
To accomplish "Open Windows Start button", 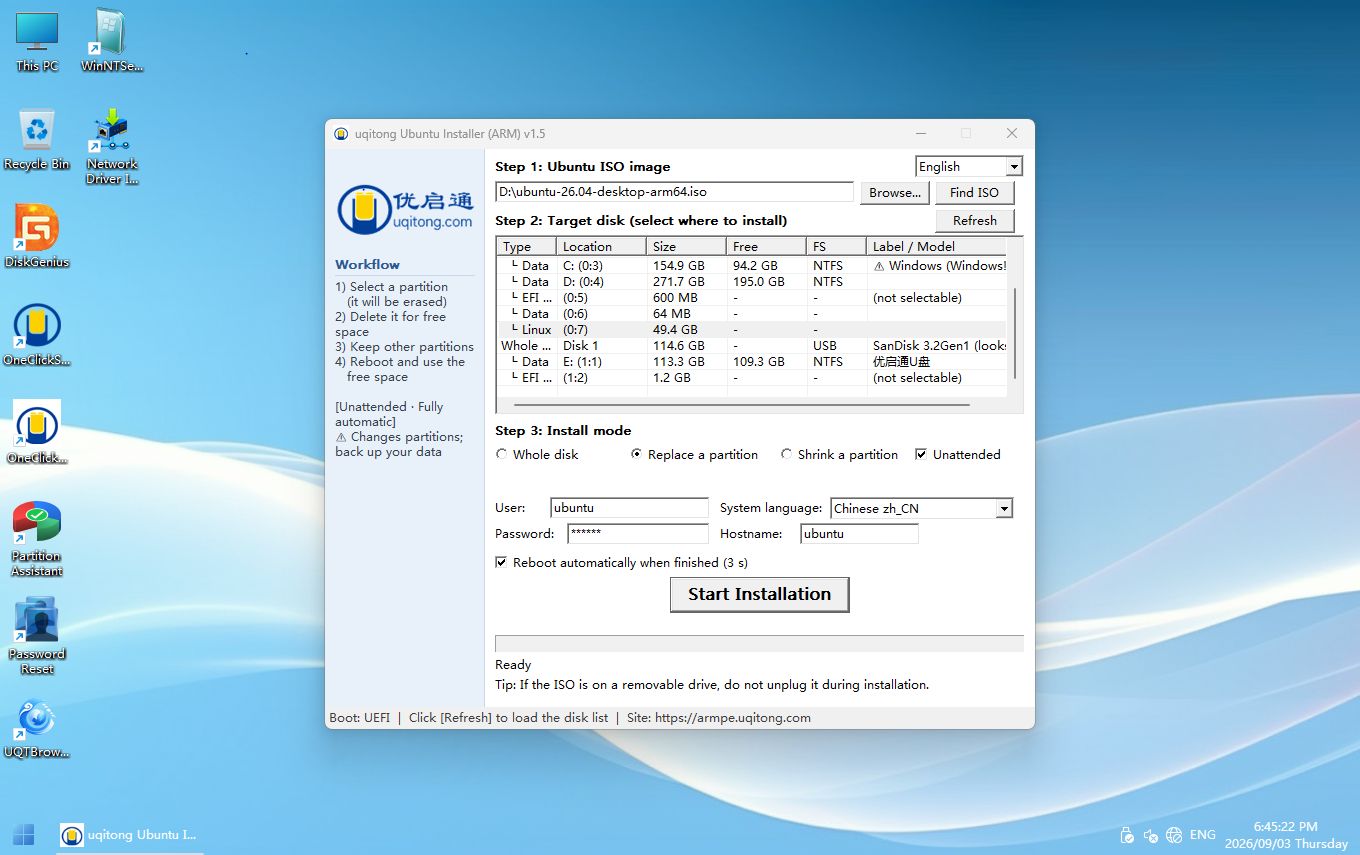I will (24, 834).
